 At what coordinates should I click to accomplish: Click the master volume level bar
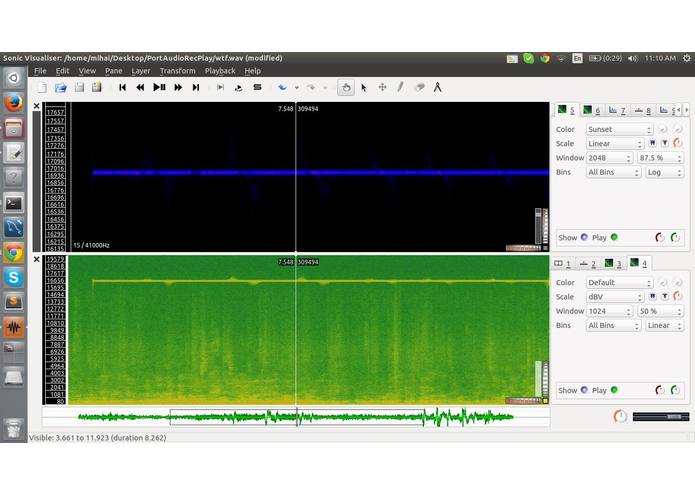pyautogui.click(x=661, y=416)
